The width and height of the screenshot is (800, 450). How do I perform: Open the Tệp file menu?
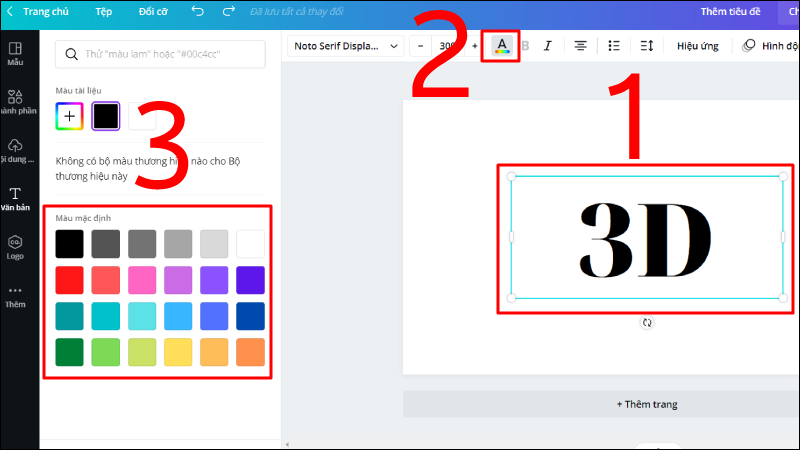pyautogui.click(x=104, y=11)
